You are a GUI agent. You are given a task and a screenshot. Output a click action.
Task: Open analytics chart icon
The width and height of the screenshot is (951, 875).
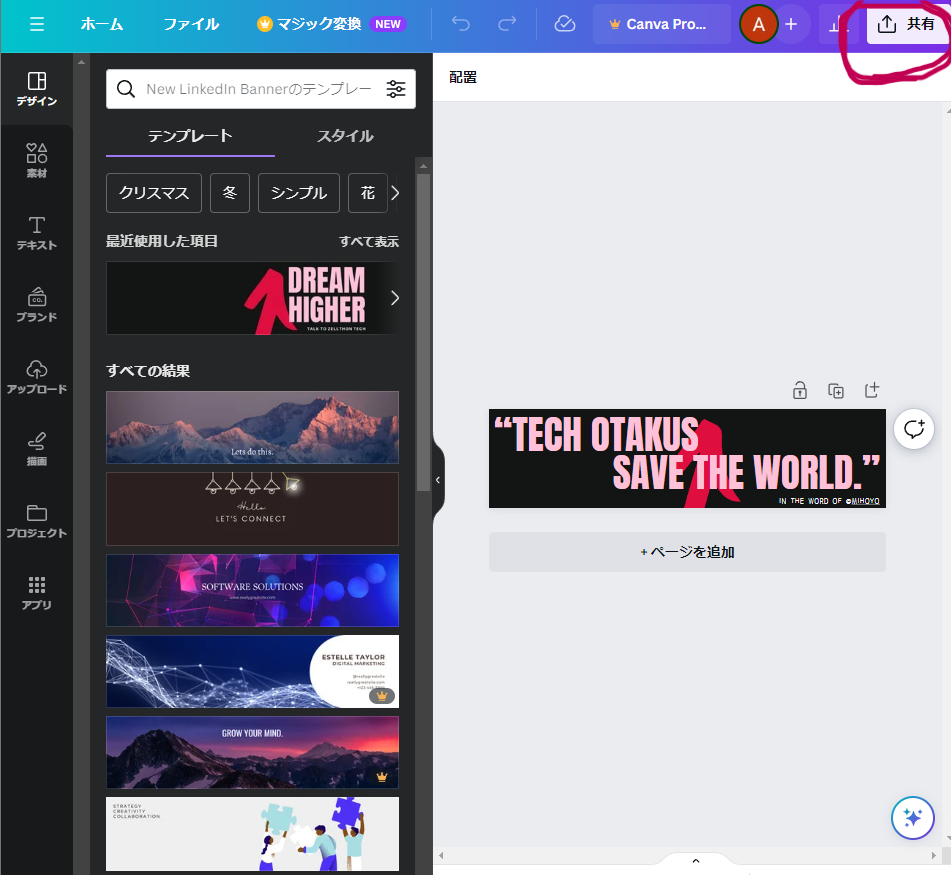[838, 24]
